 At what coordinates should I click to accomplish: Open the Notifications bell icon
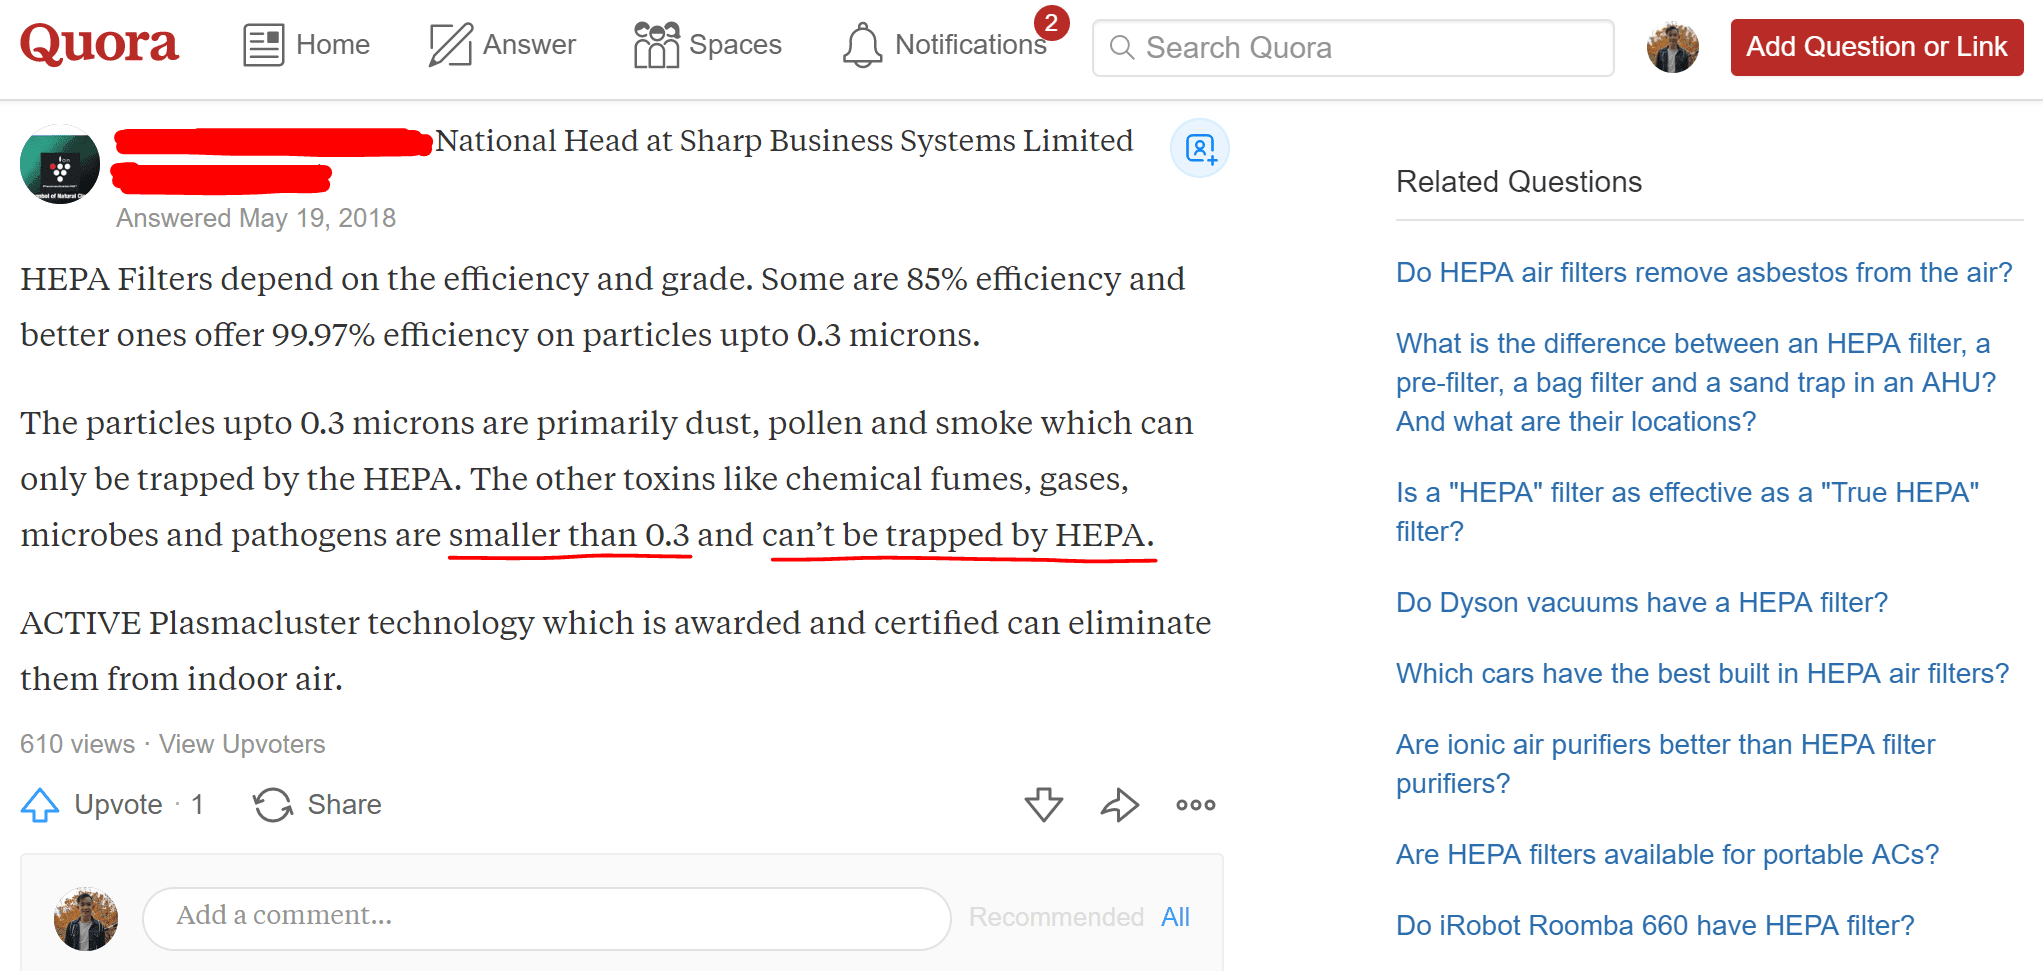(x=862, y=46)
